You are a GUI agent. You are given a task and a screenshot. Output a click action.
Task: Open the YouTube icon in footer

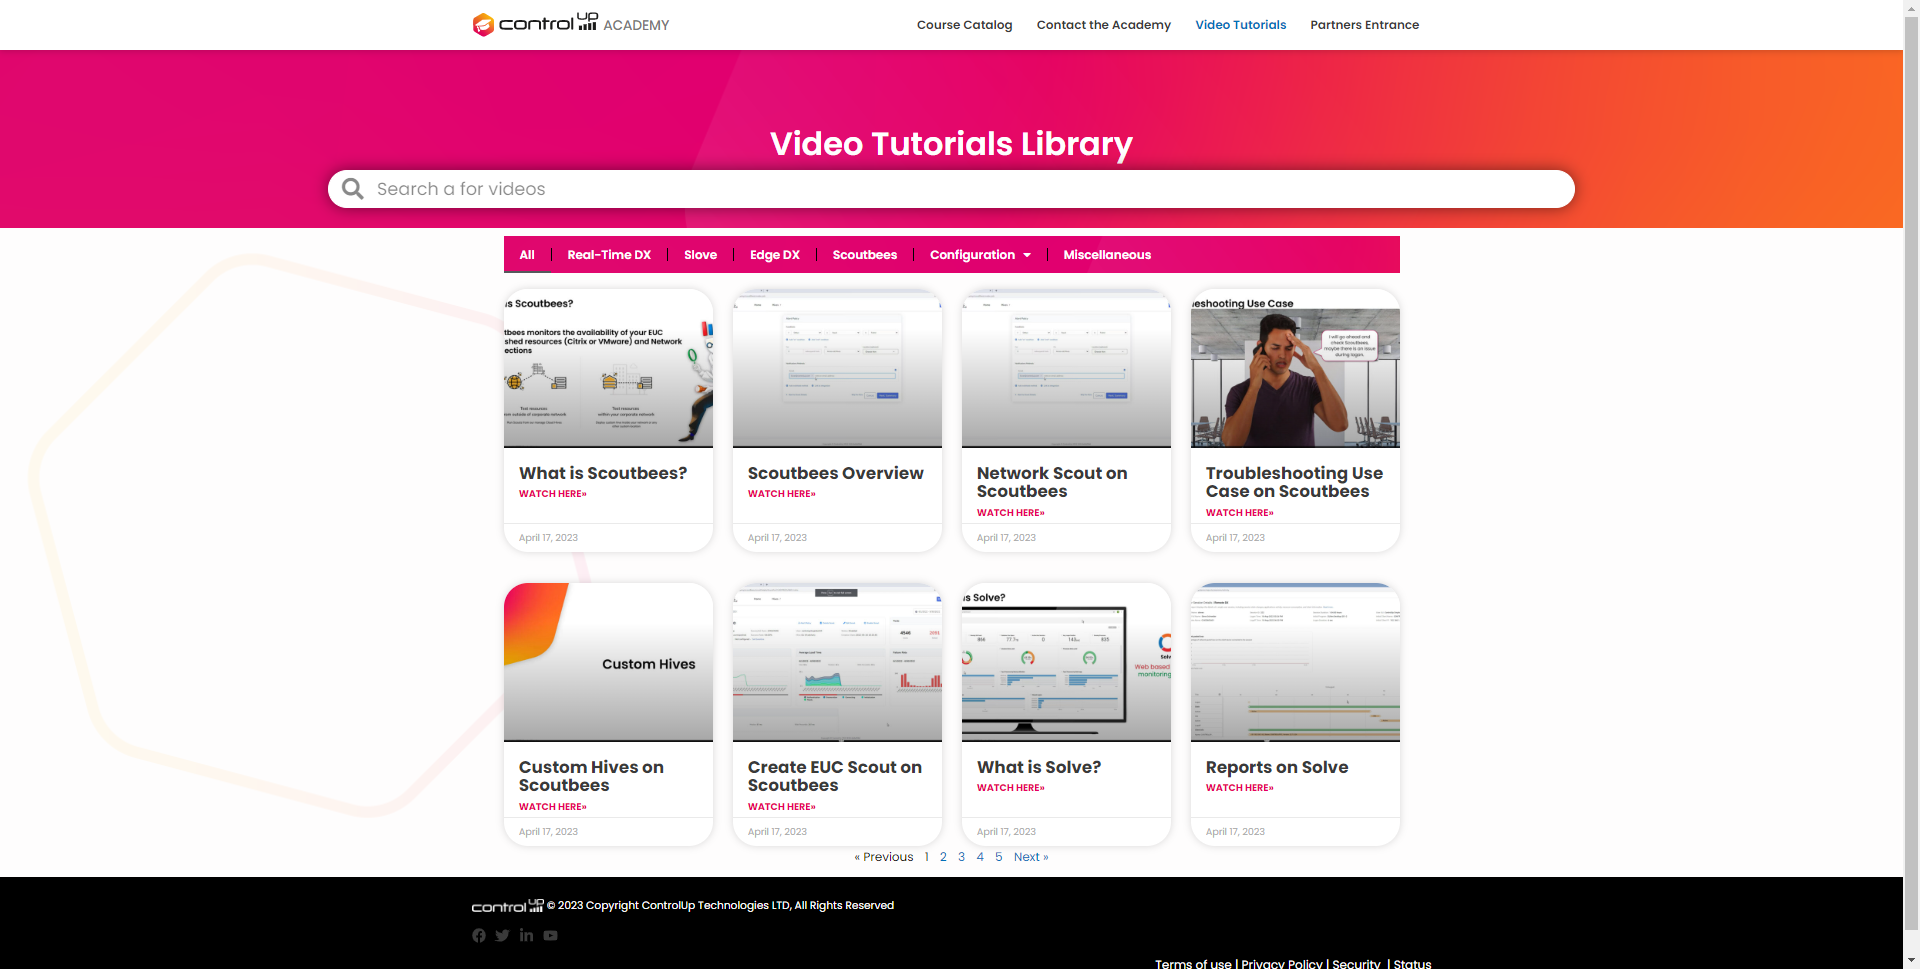tap(550, 936)
